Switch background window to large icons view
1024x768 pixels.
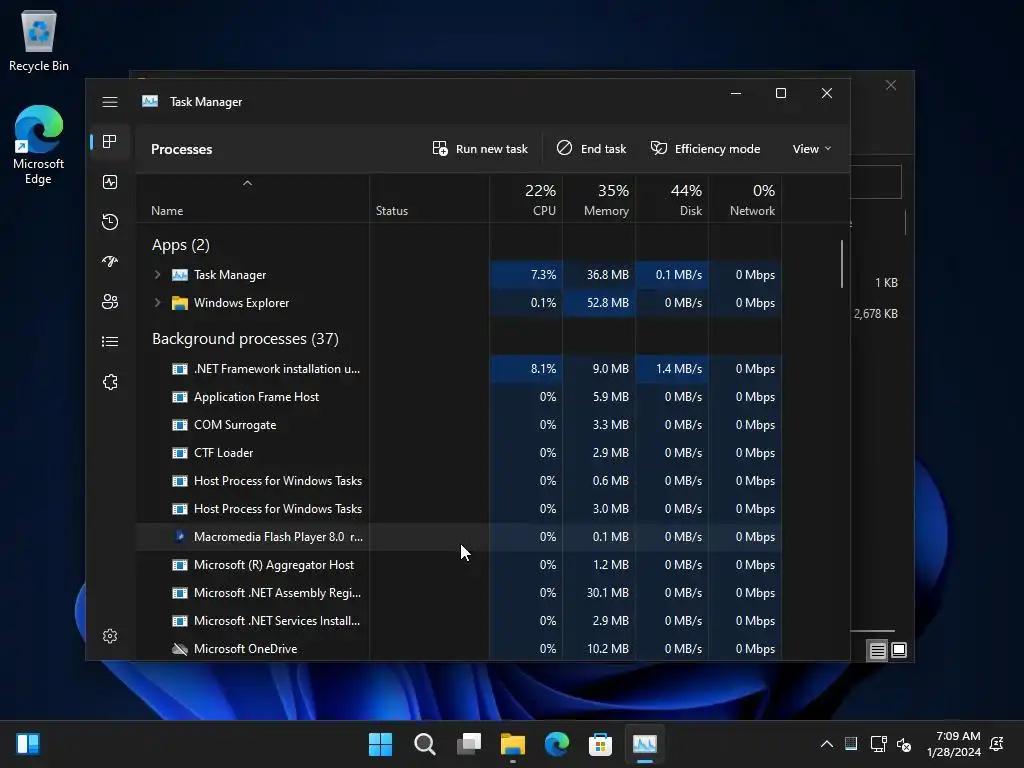click(899, 650)
